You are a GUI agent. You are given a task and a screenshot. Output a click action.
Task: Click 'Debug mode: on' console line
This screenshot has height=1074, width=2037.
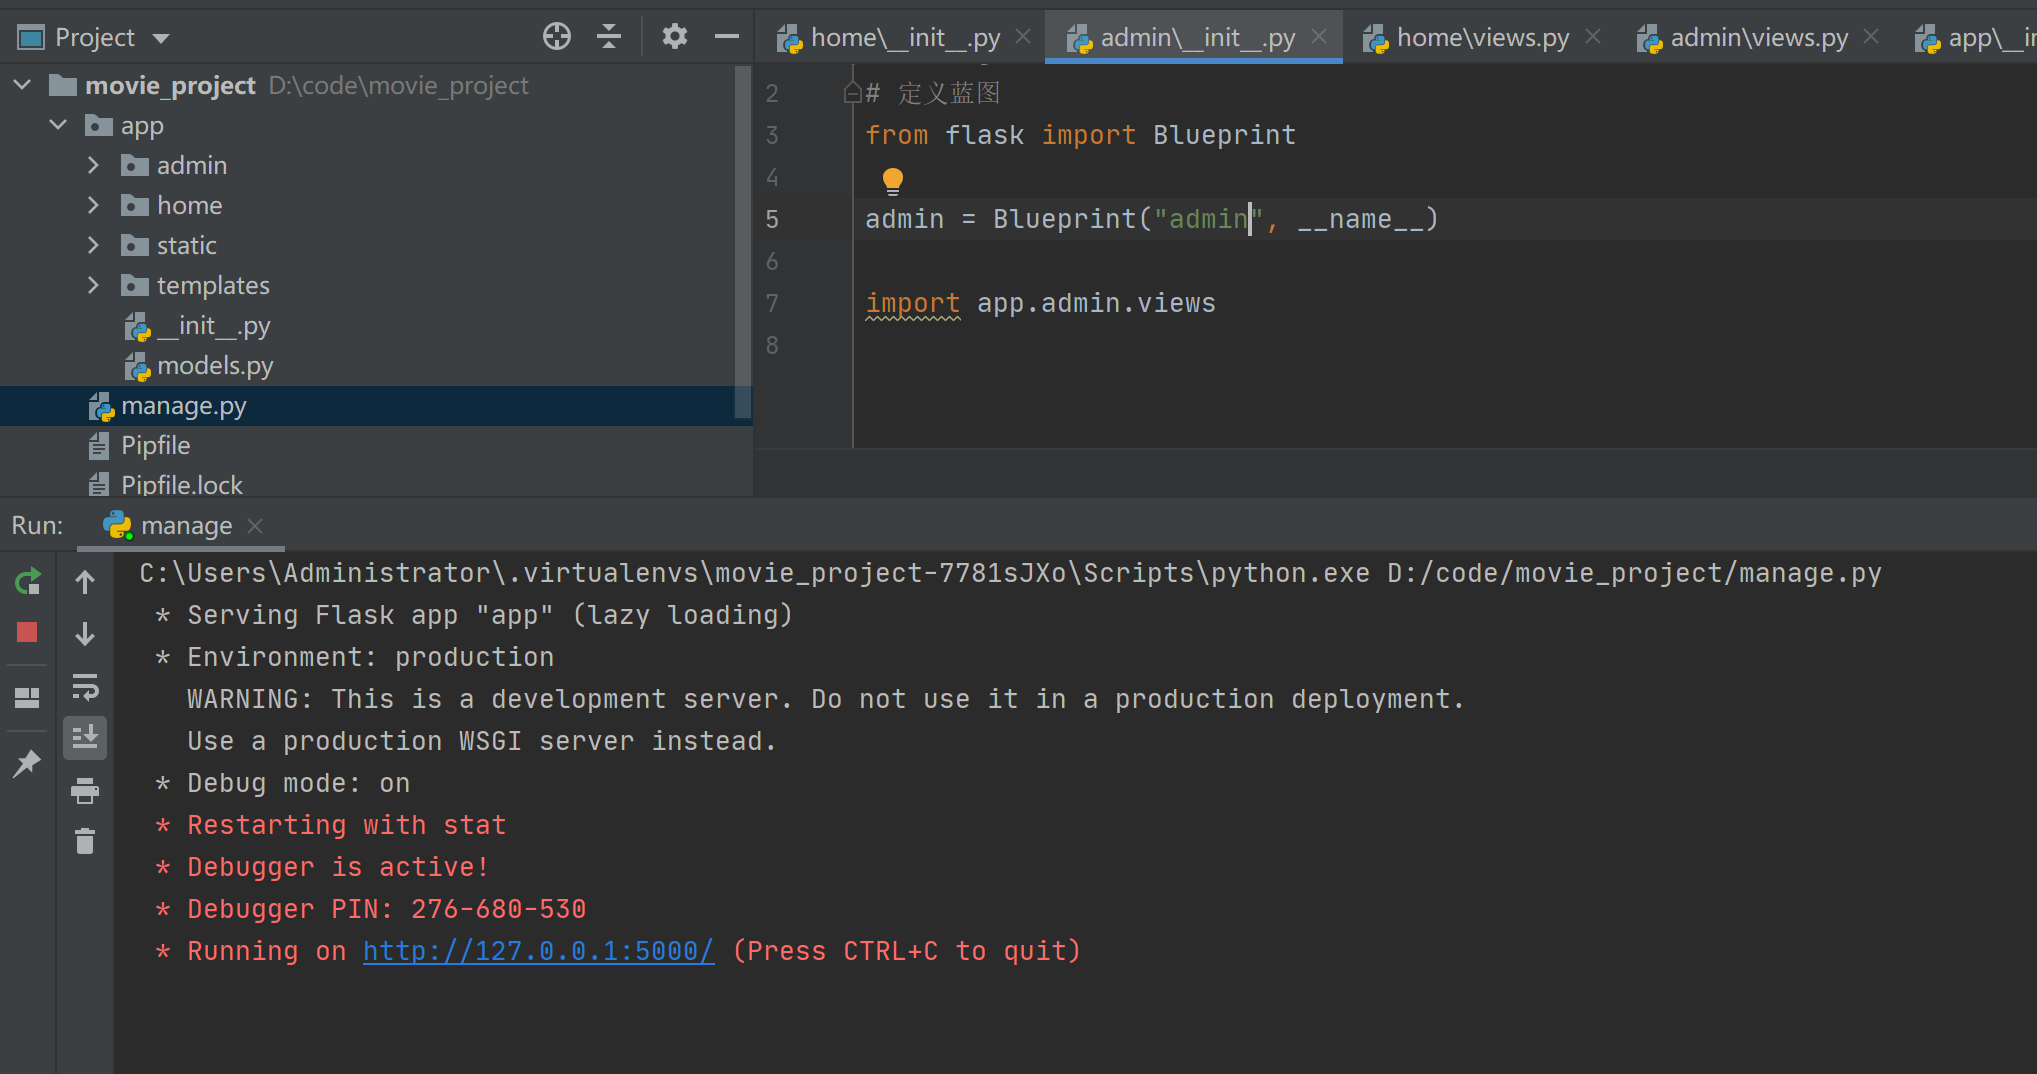pos(298,783)
